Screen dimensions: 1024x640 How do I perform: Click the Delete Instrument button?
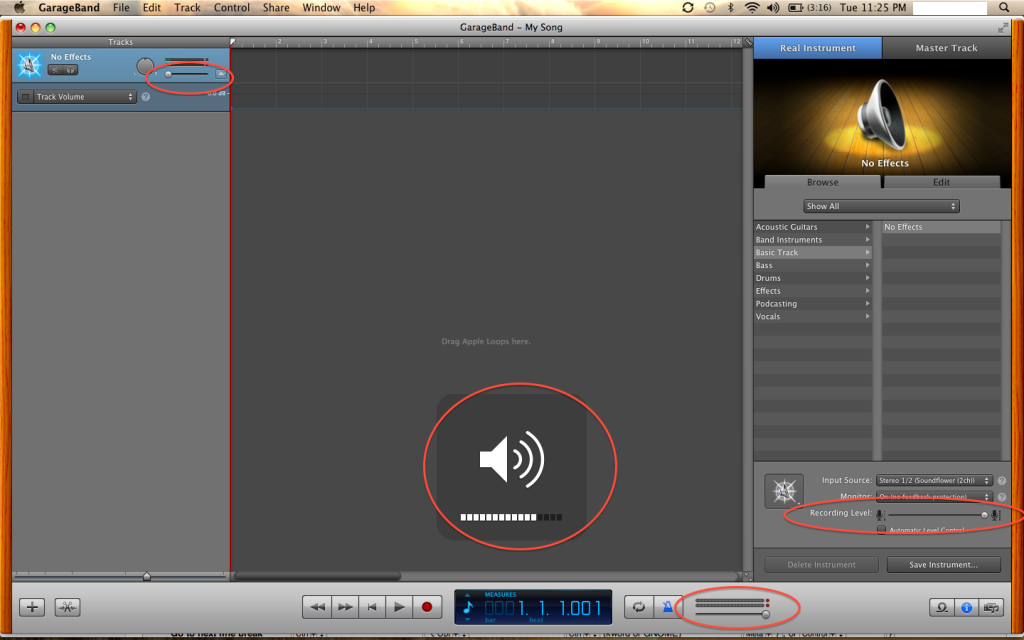pos(821,565)
